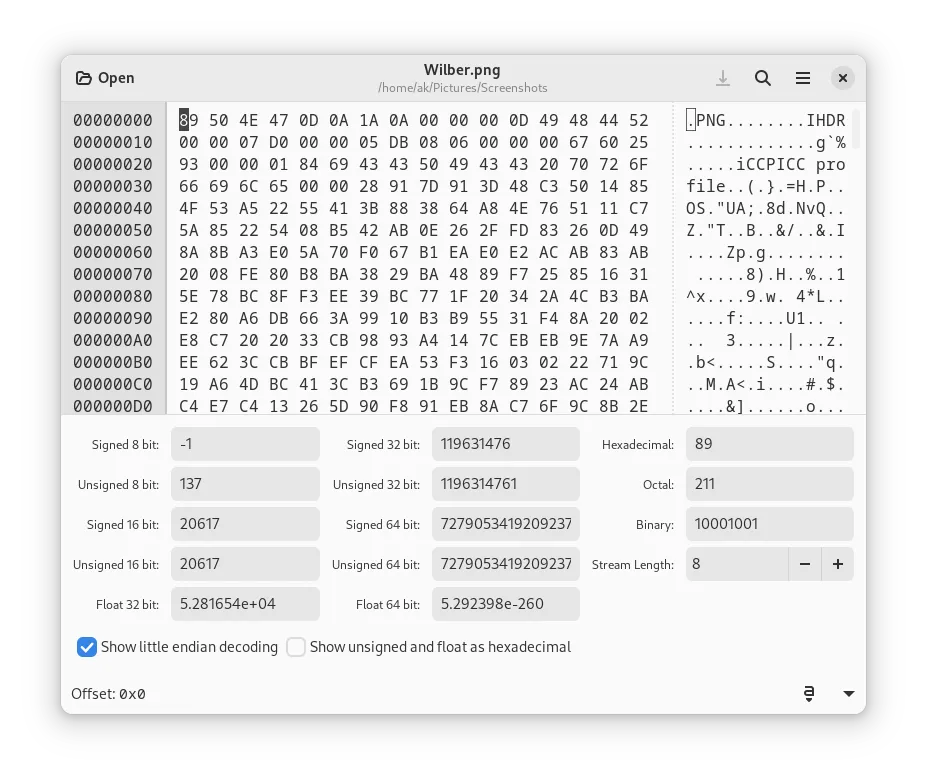Click the Binary value field
Viewport: 927px width, 781px height.
[769, 524]
